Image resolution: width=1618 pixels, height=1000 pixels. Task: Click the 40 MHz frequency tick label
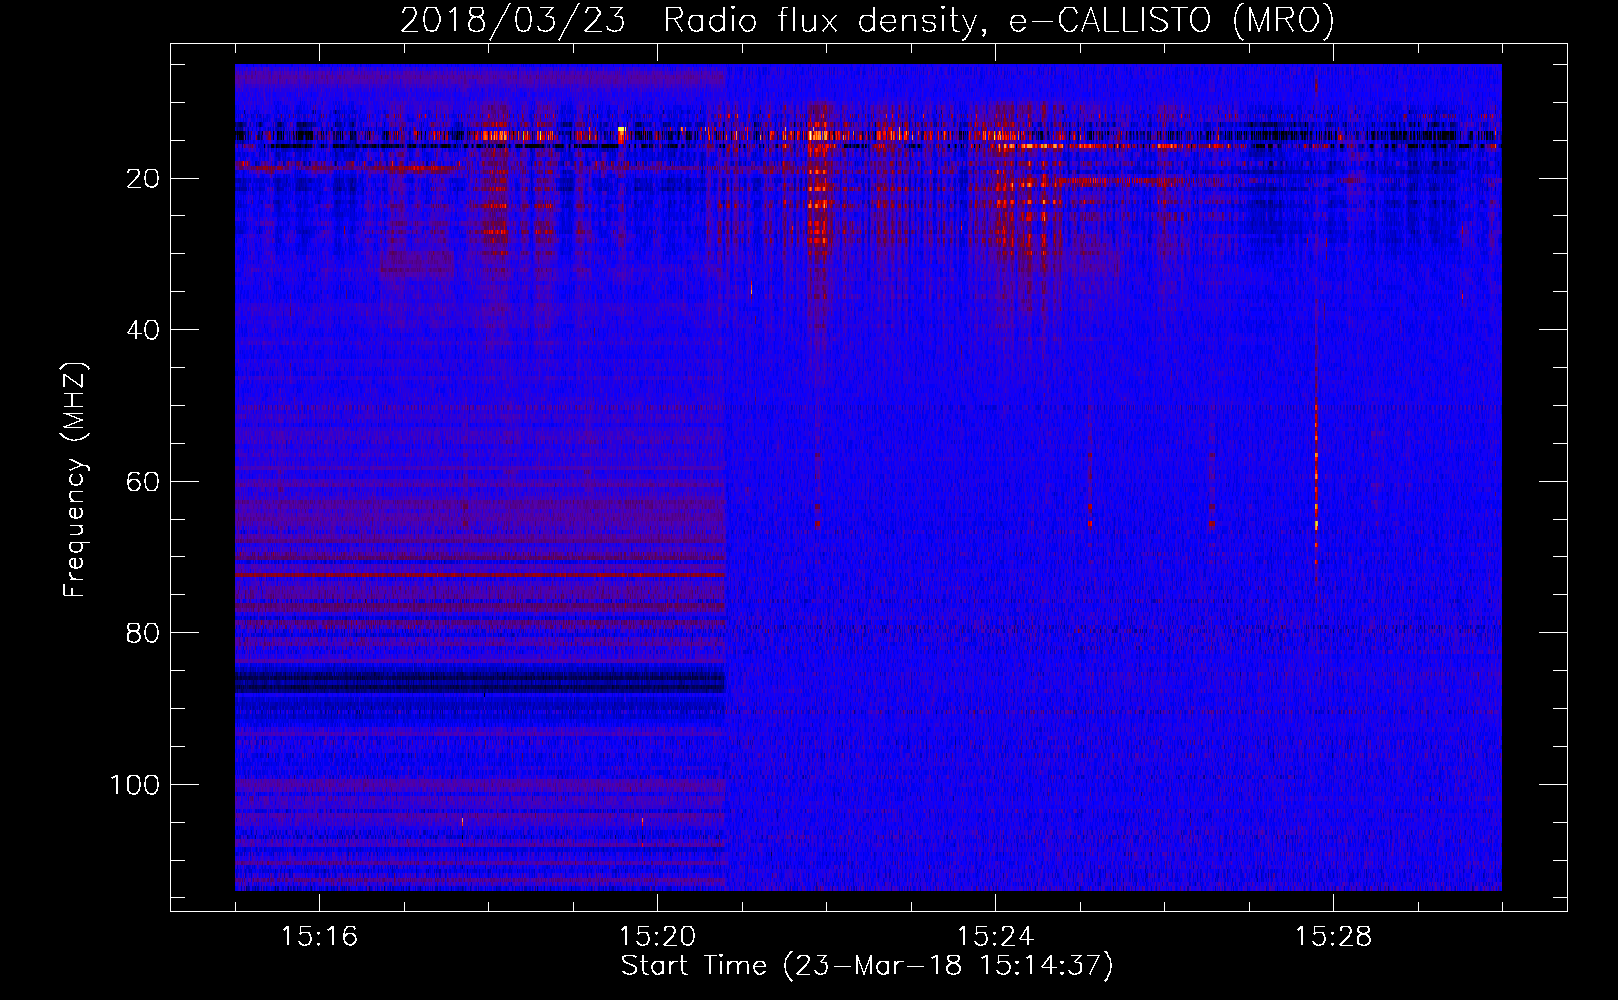(144, 330)
